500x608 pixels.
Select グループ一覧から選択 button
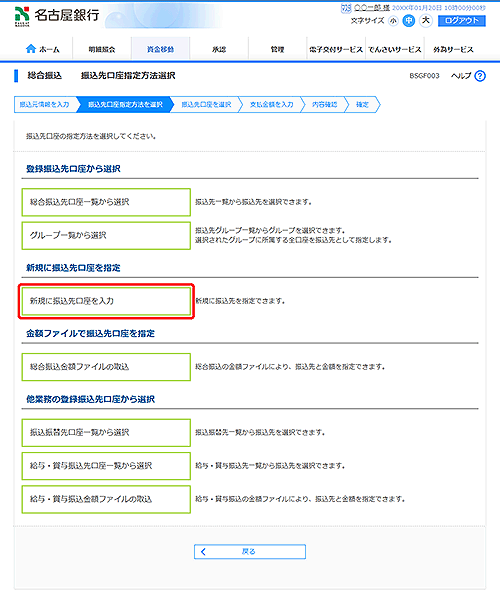click(106, 235)
